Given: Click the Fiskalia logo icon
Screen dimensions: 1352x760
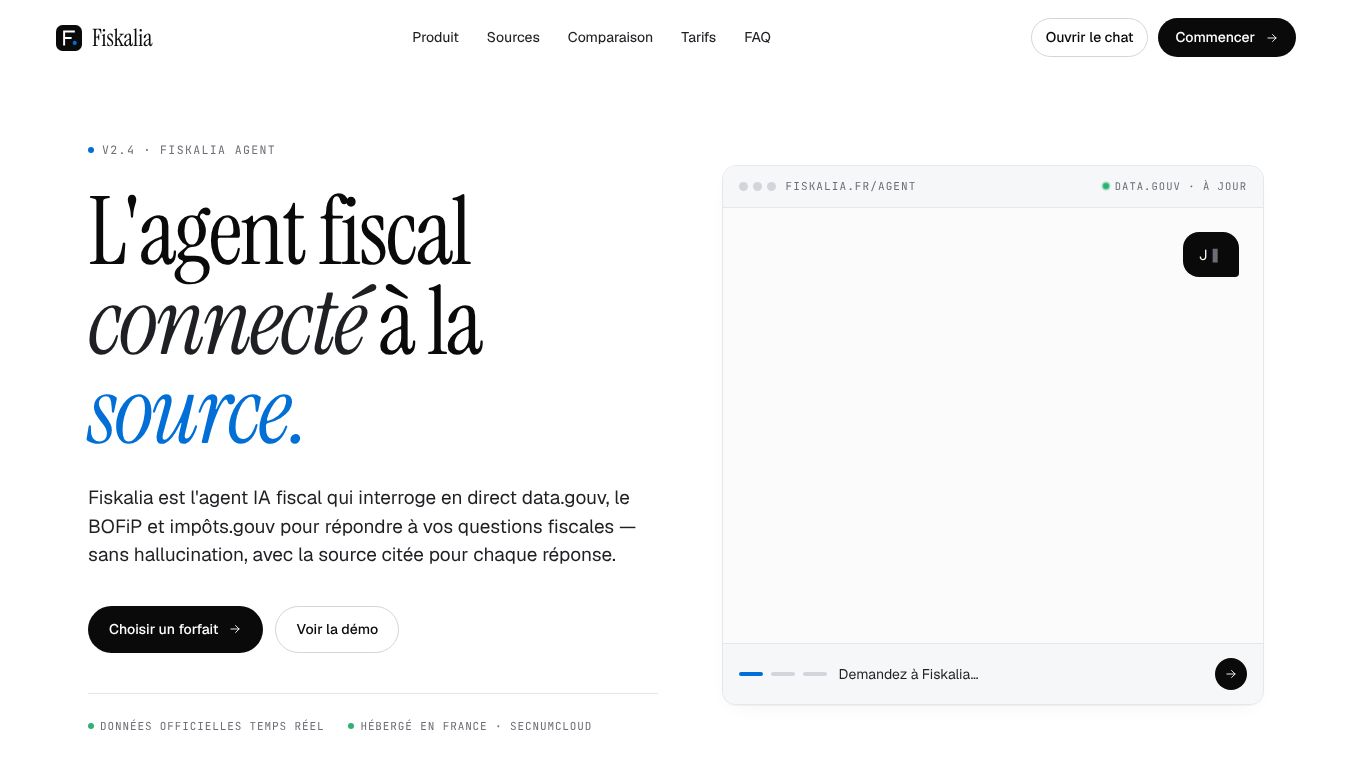Looking at the screenshot, I should click(69, 38).
